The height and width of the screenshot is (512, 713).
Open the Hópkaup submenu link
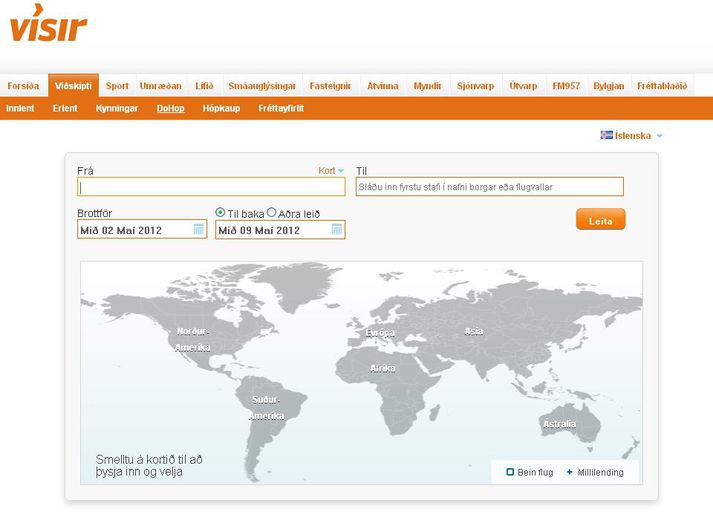tap(221, 108)
